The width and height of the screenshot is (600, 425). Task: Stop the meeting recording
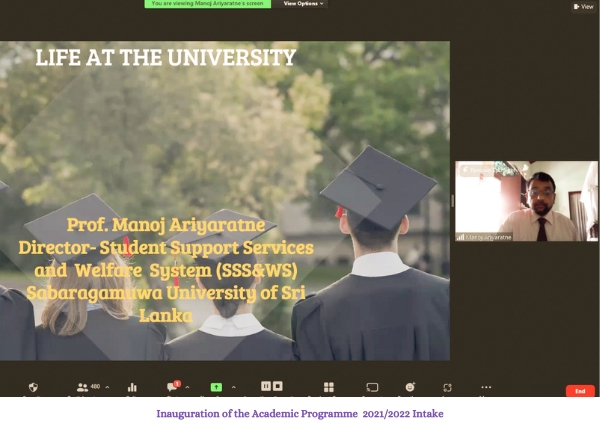[278, 386]
